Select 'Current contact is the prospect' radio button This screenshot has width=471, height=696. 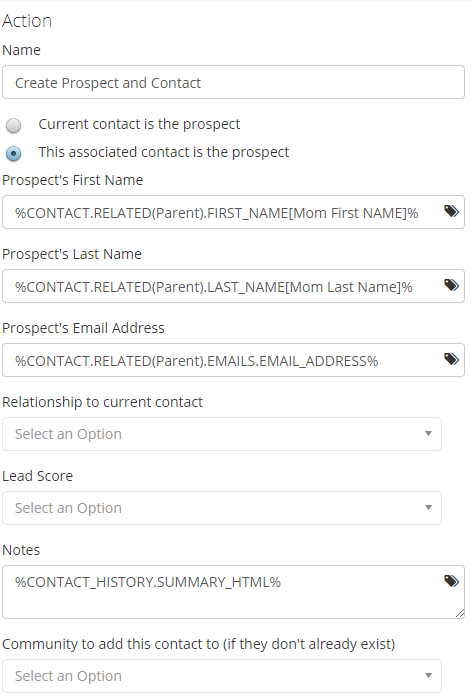[13, 126]
